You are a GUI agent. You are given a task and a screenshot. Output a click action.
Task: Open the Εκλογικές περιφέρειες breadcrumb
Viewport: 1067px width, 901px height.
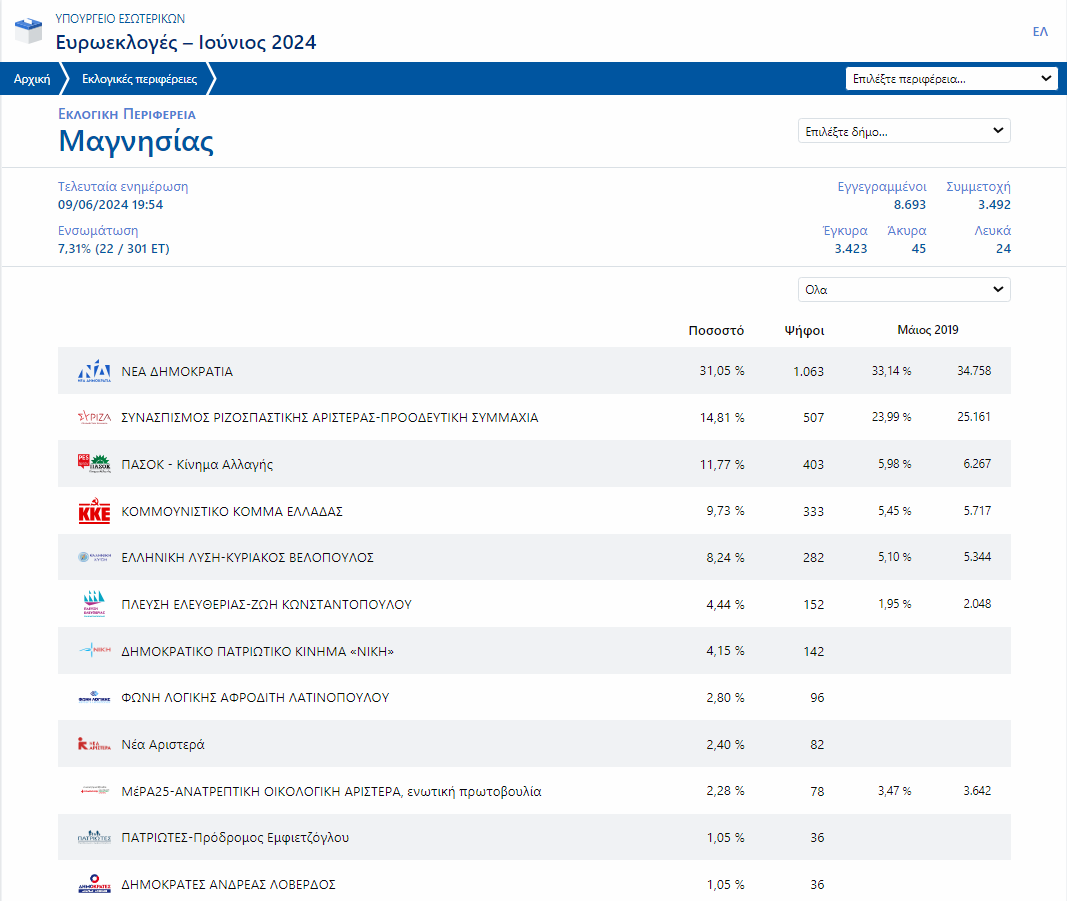[x=139, y=79]
